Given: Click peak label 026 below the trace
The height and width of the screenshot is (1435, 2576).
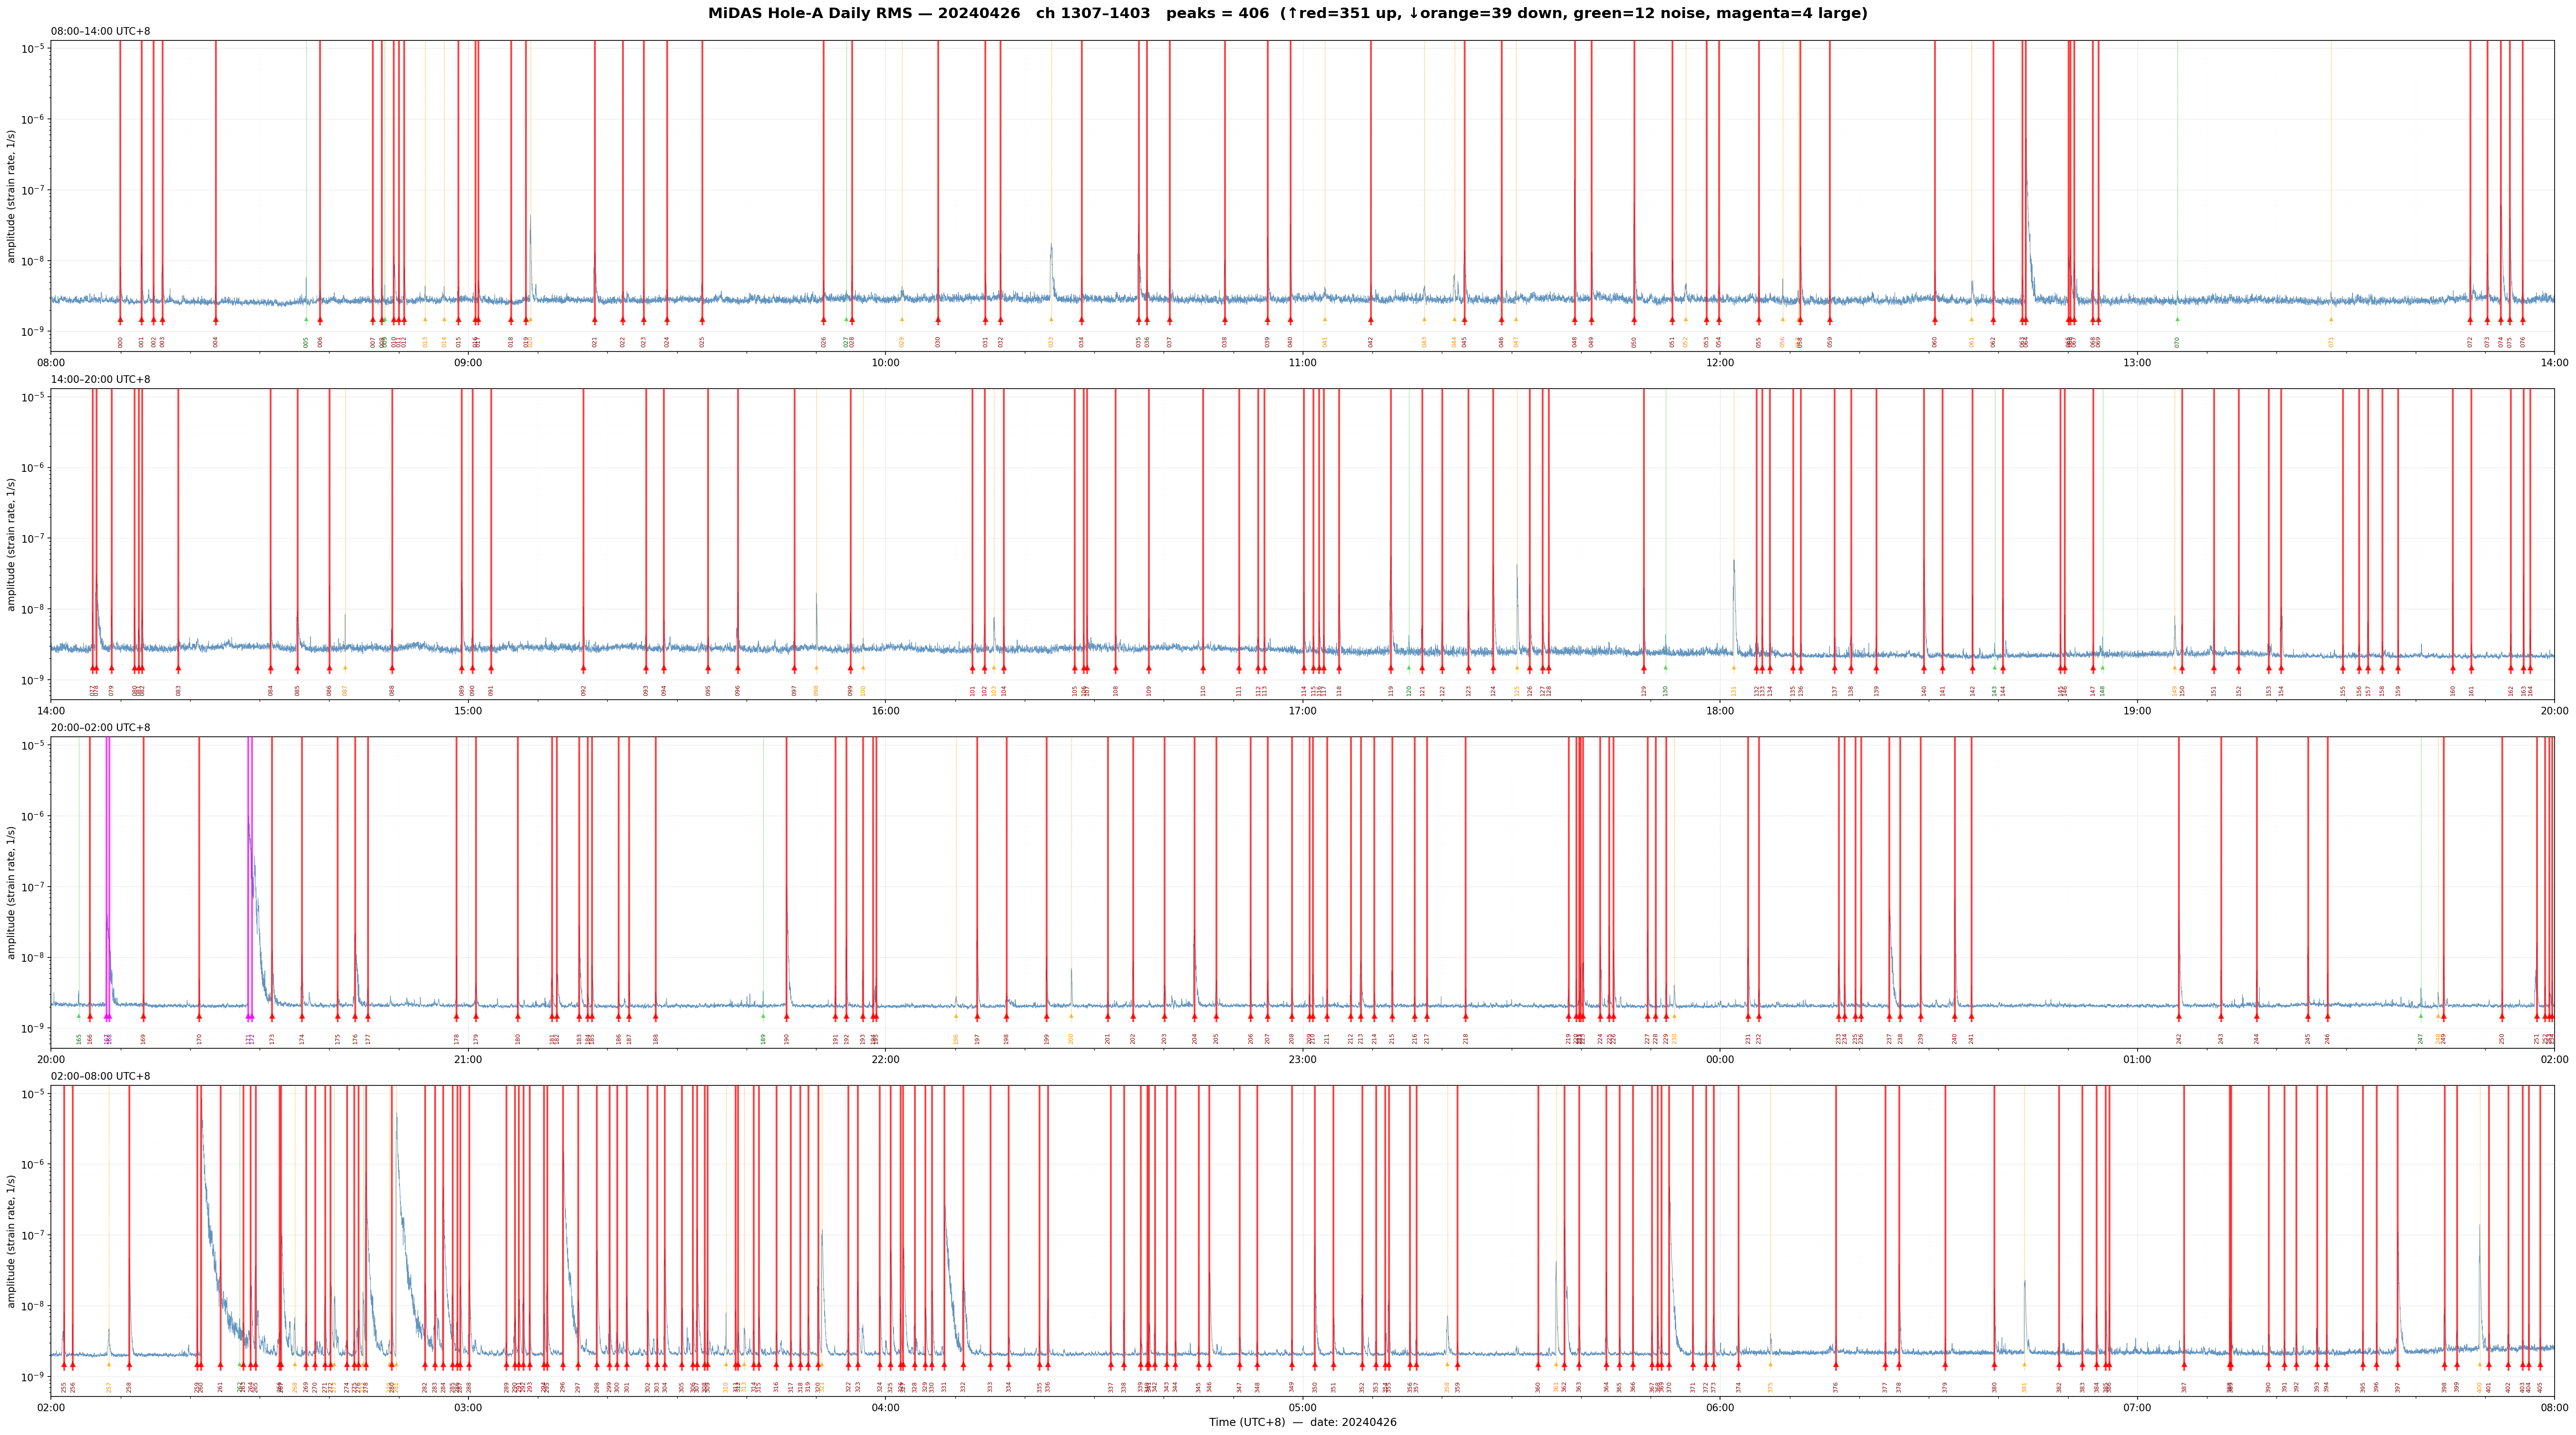Looking at the screenshot, I should point(824,341).
